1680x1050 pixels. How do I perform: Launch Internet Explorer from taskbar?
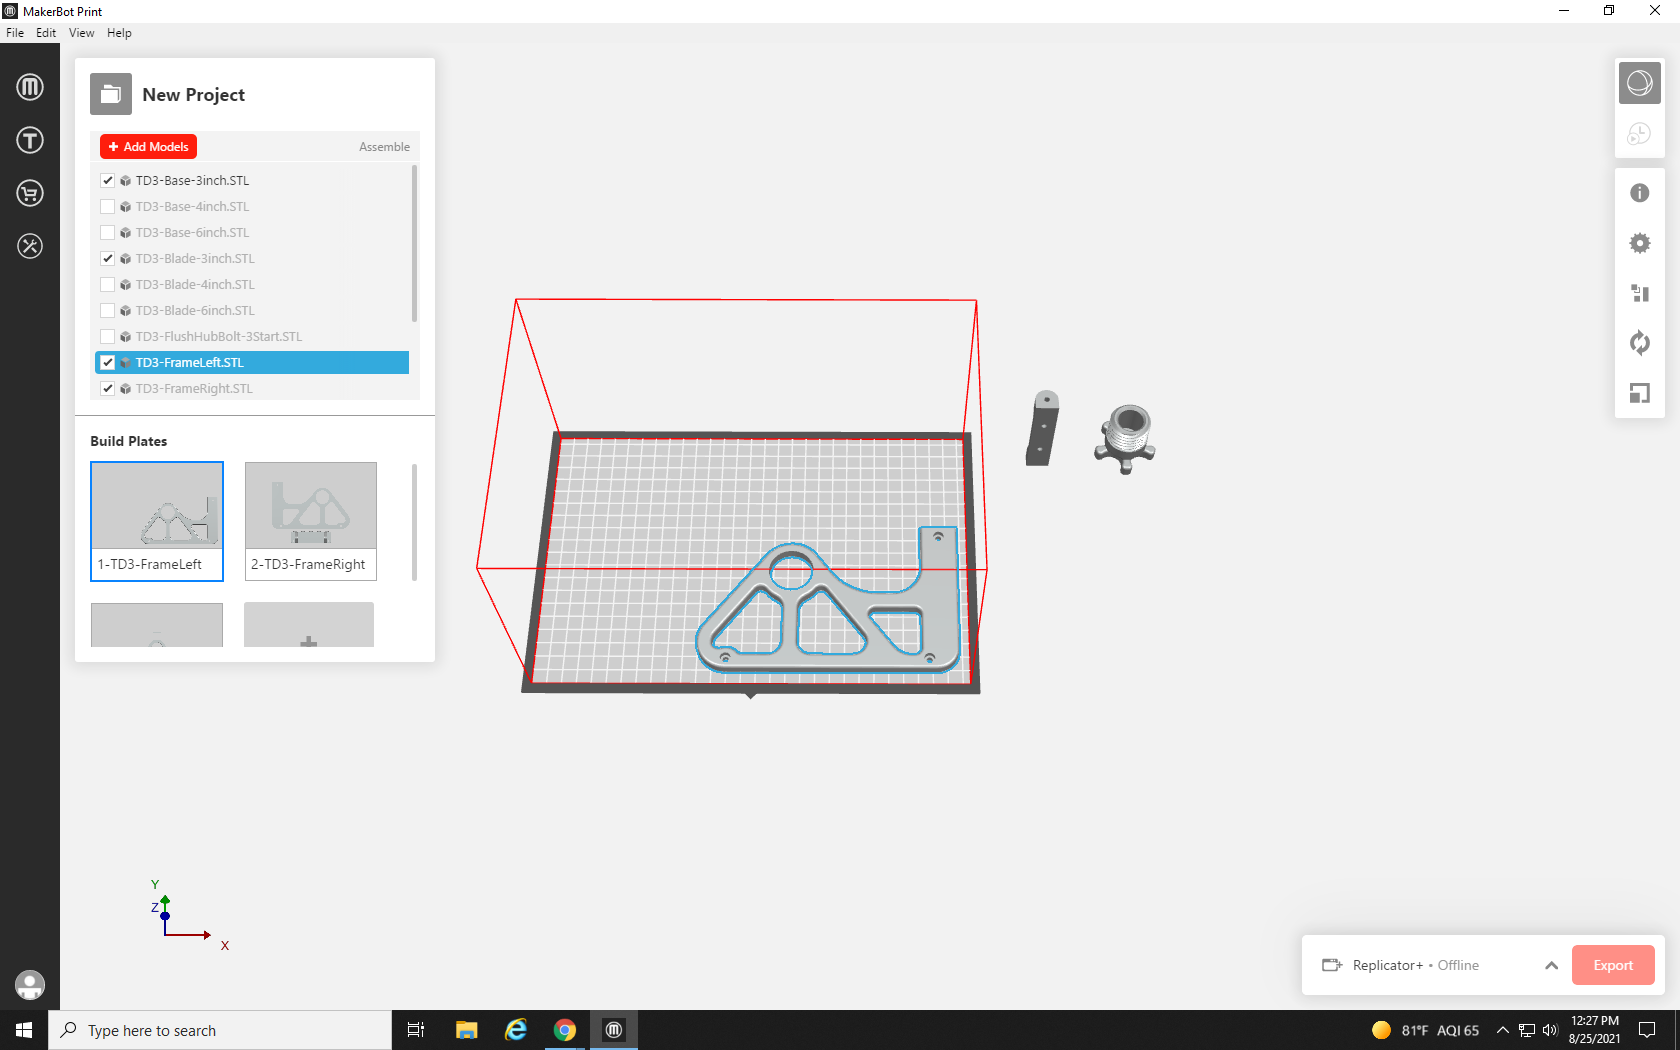pyautogui.click(x=516, y=1030)
